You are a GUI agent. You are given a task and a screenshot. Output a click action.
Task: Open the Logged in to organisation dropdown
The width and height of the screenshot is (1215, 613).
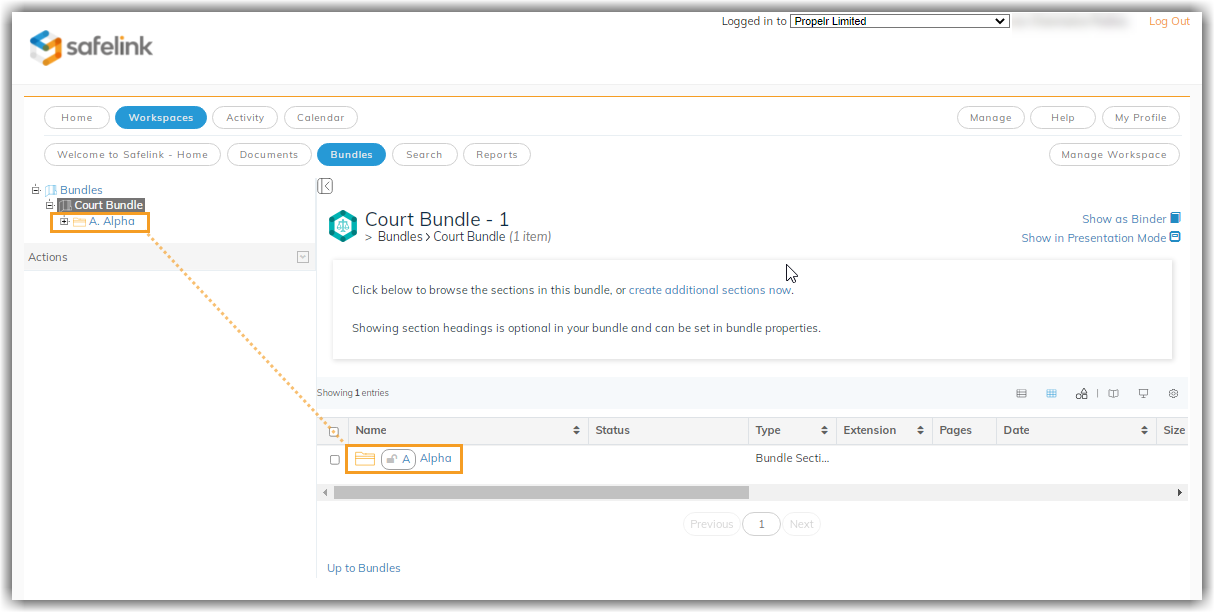click(x=899, y=21)
